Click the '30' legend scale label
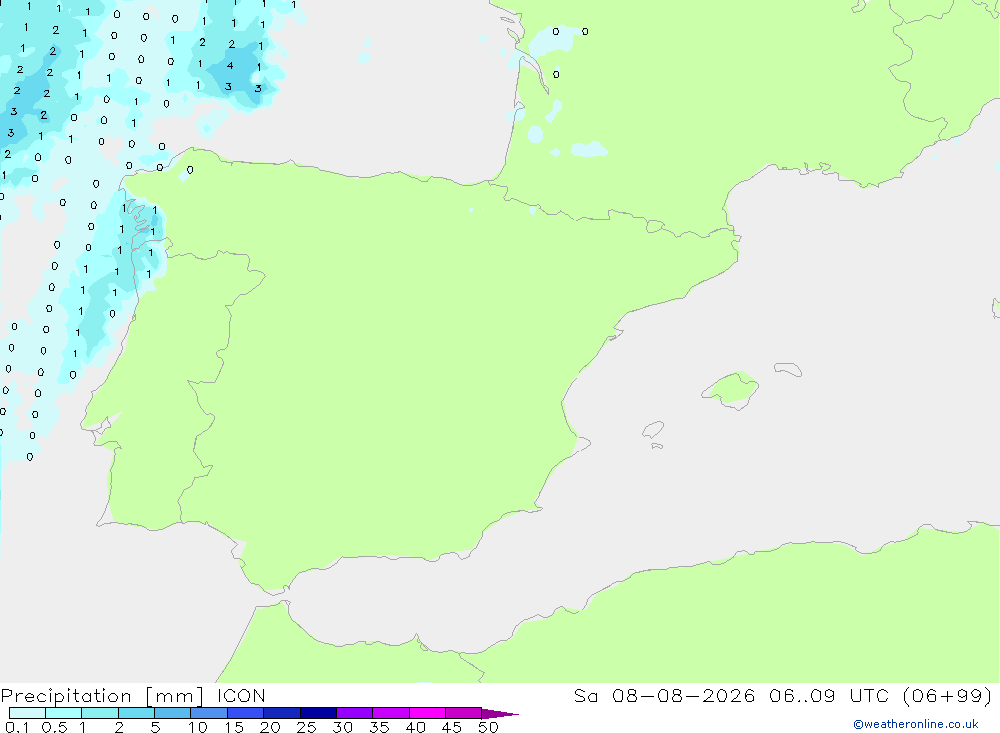Image resolution: width=1000 pixels, height=733 pixels. (342, 727)
